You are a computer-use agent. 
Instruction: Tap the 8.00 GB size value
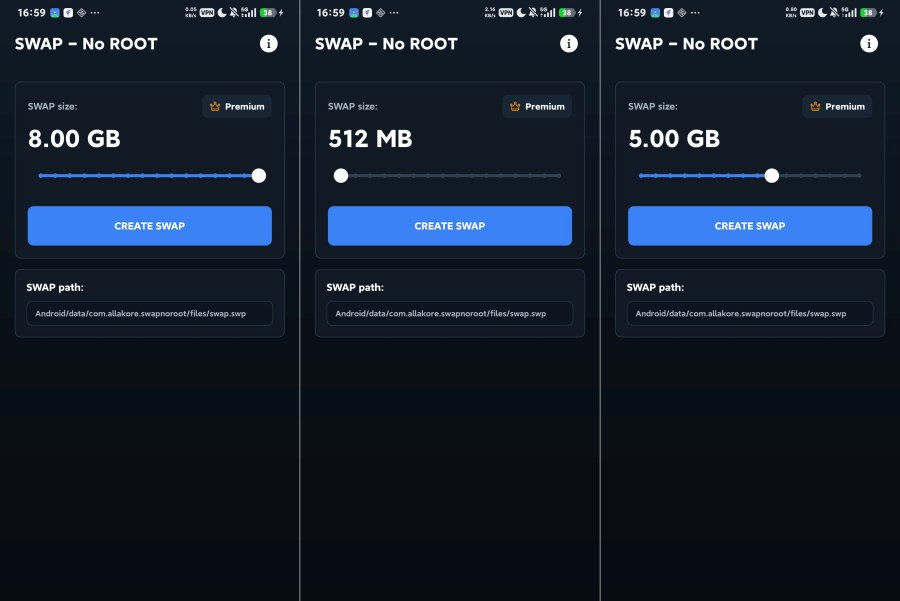[74, 139]
